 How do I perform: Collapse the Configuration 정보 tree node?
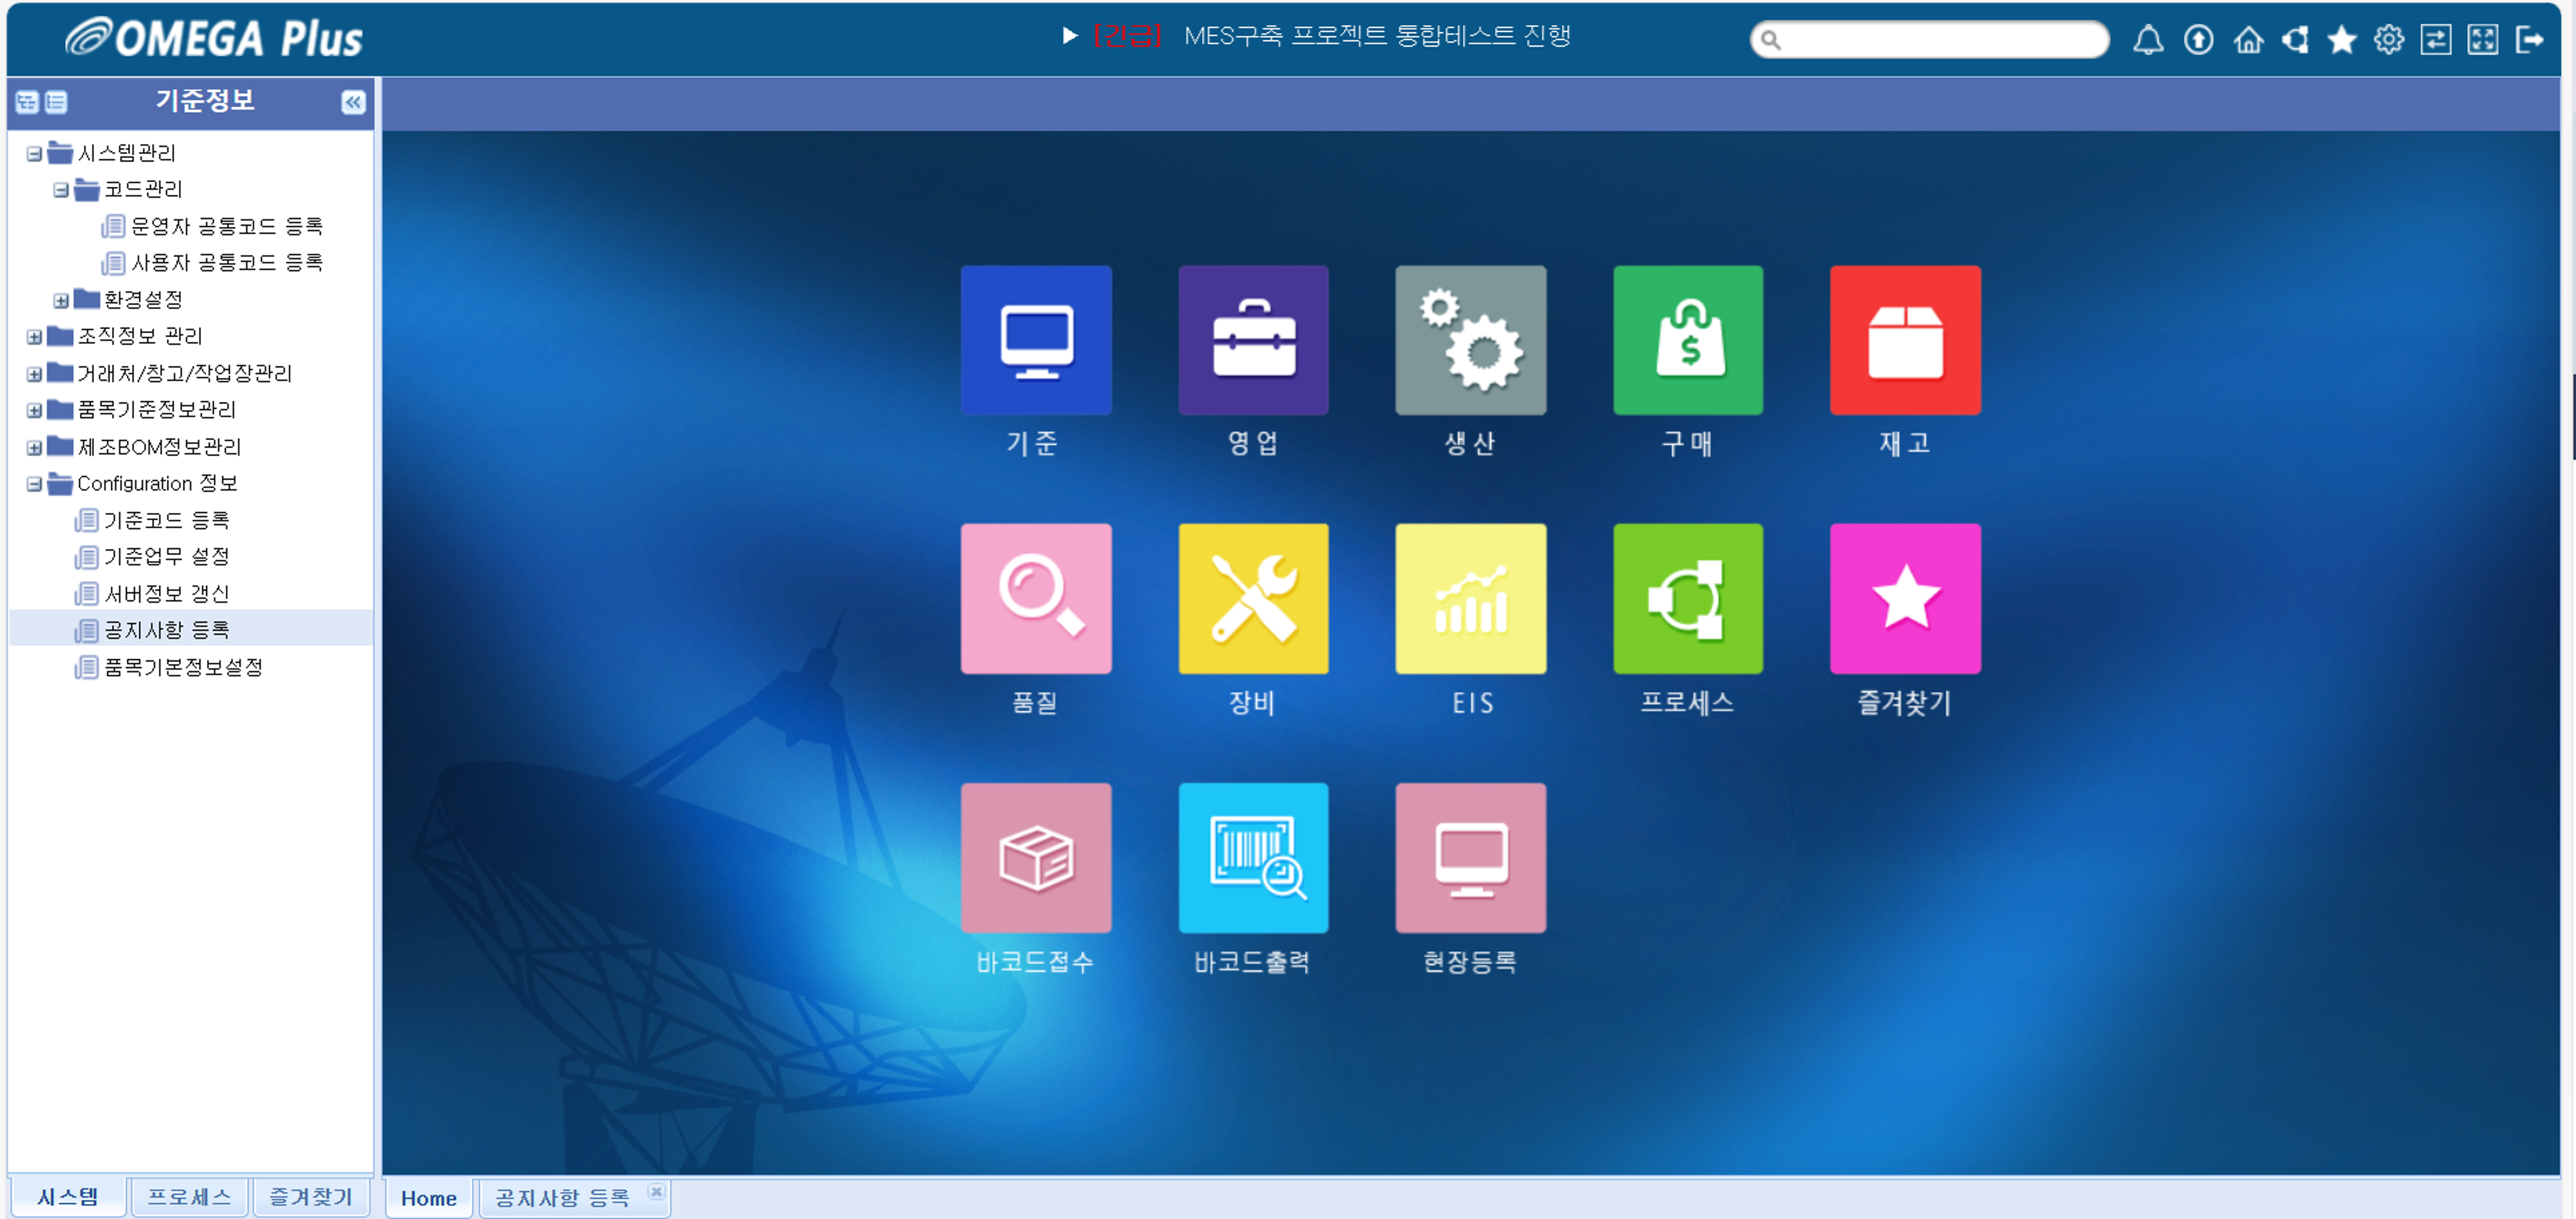[34, 484]
